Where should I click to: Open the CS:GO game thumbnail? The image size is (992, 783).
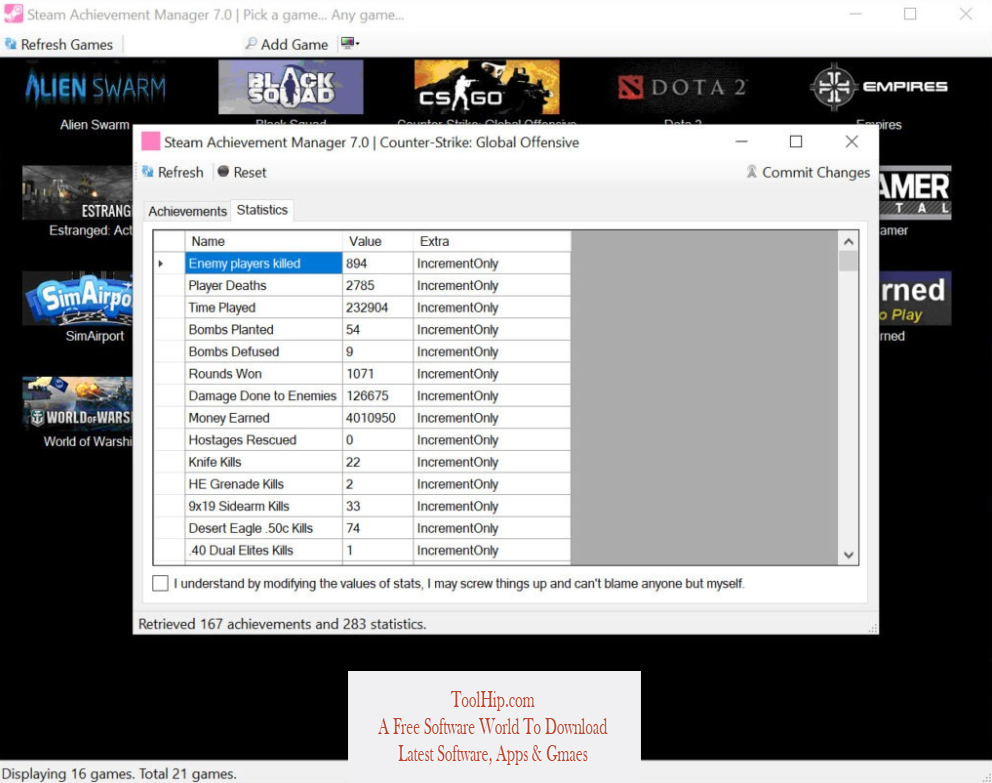(x=487, y=87)
